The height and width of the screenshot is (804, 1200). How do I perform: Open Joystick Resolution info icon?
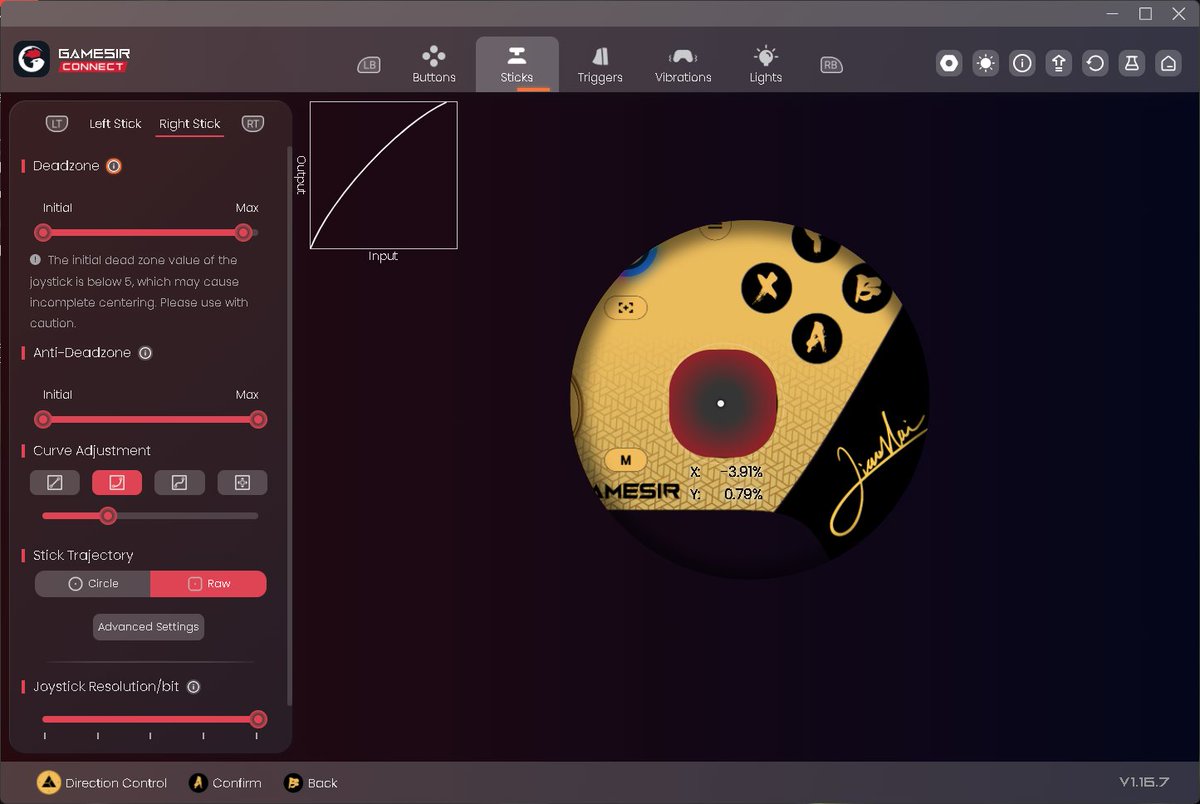pyautogui.click(x=194, y=687)
